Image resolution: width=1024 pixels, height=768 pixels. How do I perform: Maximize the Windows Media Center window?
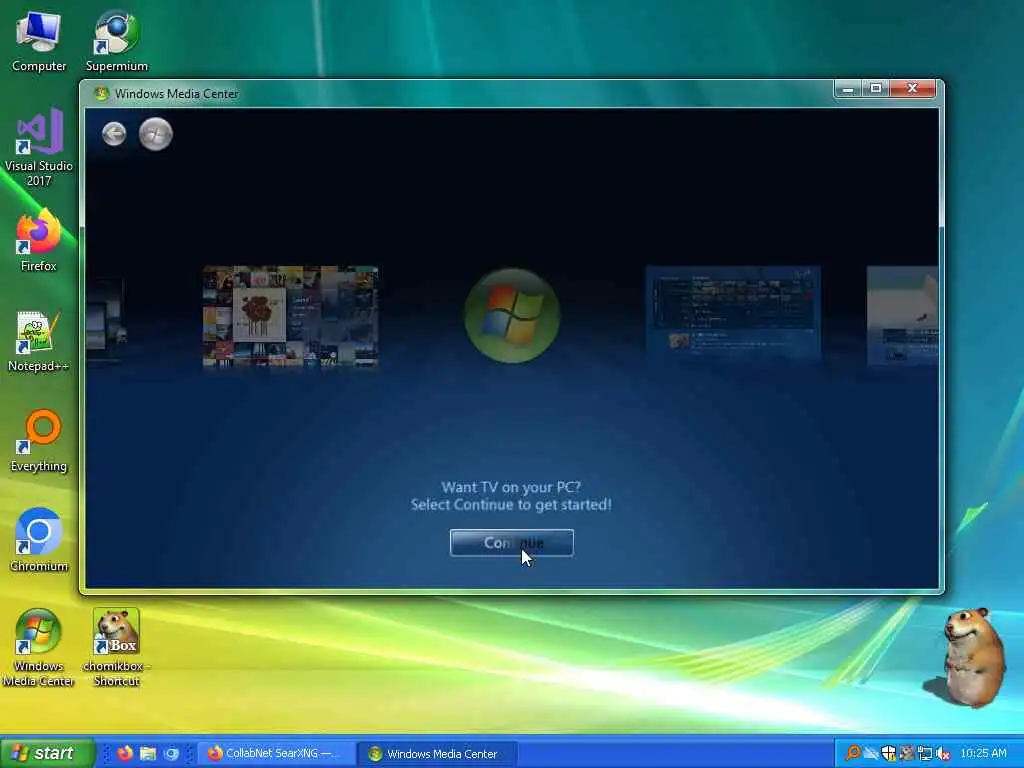(876, 88)
